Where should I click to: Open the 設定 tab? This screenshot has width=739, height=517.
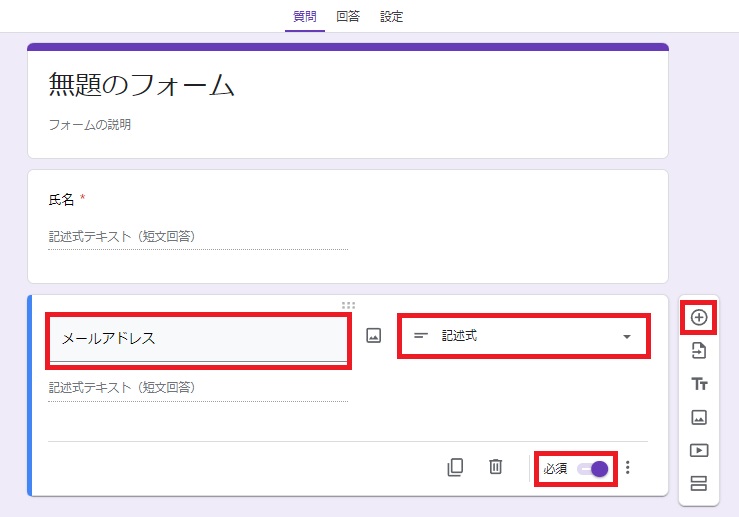pos(391,16)
